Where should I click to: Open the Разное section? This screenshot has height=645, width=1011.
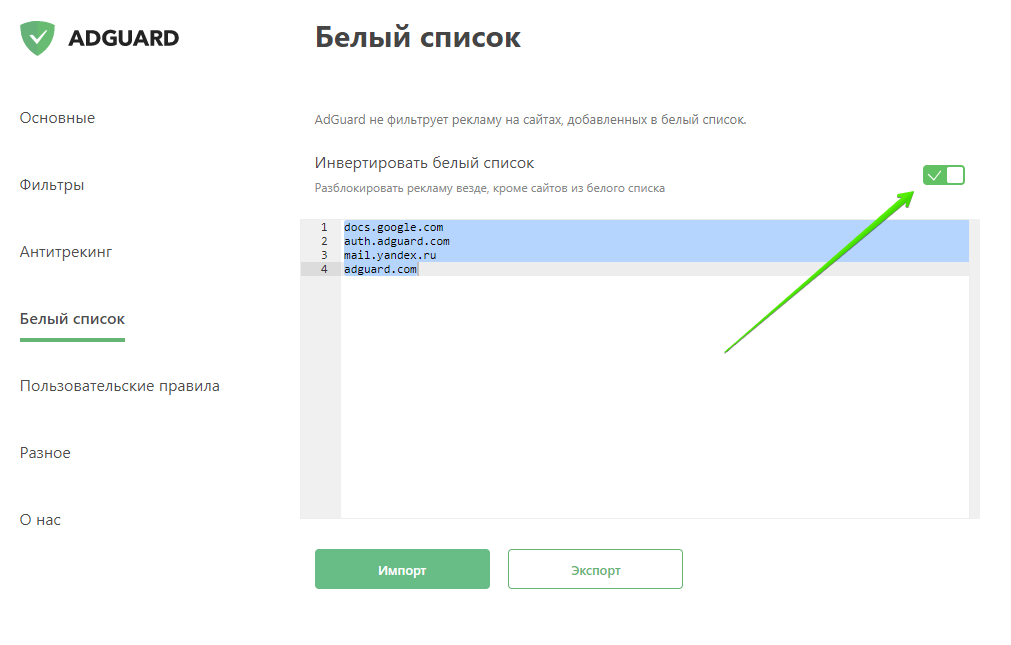[45, 453]
